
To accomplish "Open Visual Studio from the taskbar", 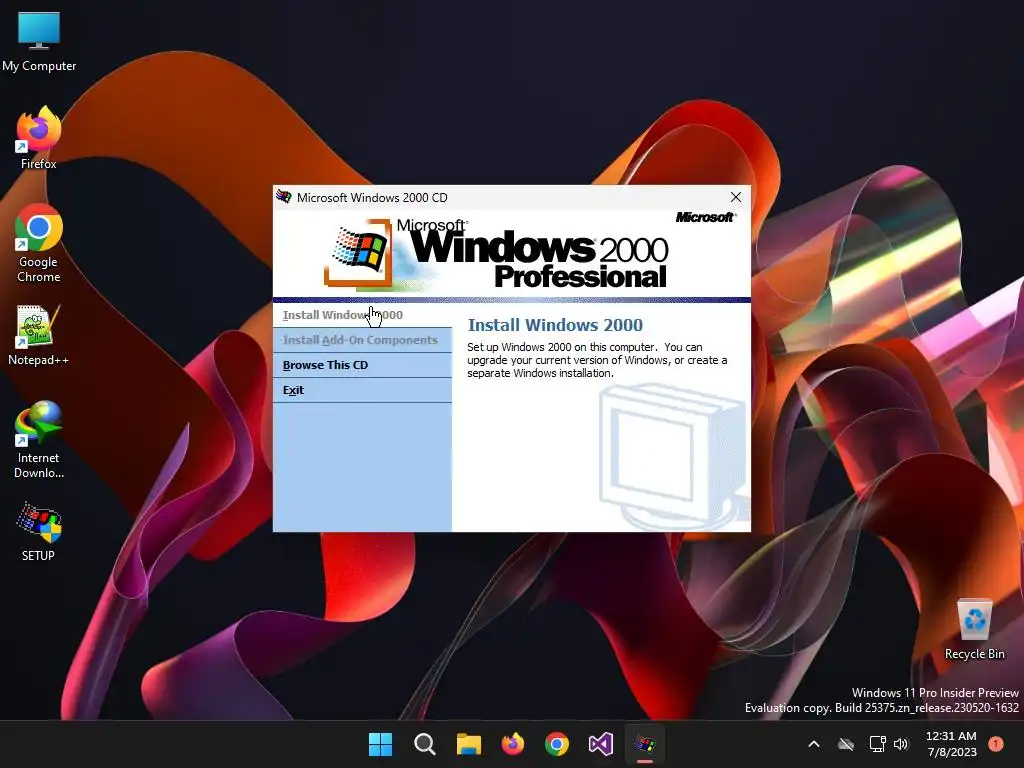I will 601,744.
